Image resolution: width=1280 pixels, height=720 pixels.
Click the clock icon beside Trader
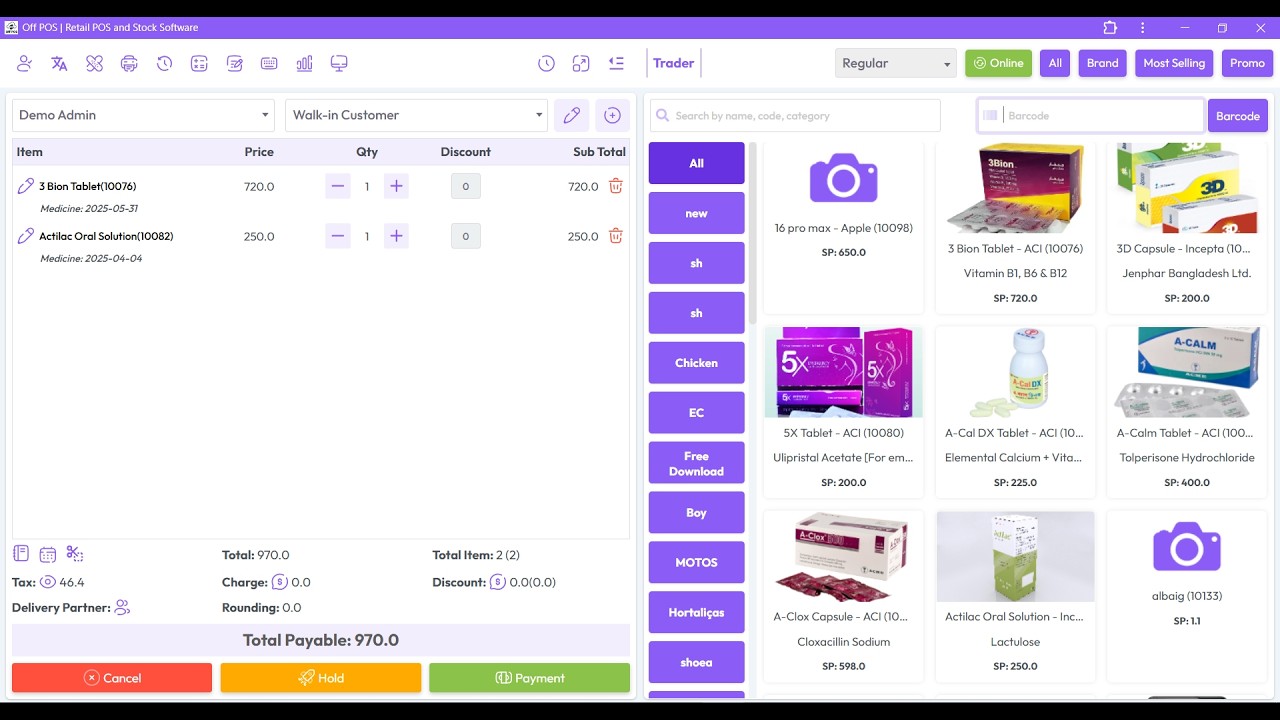[x=546, y=63]
